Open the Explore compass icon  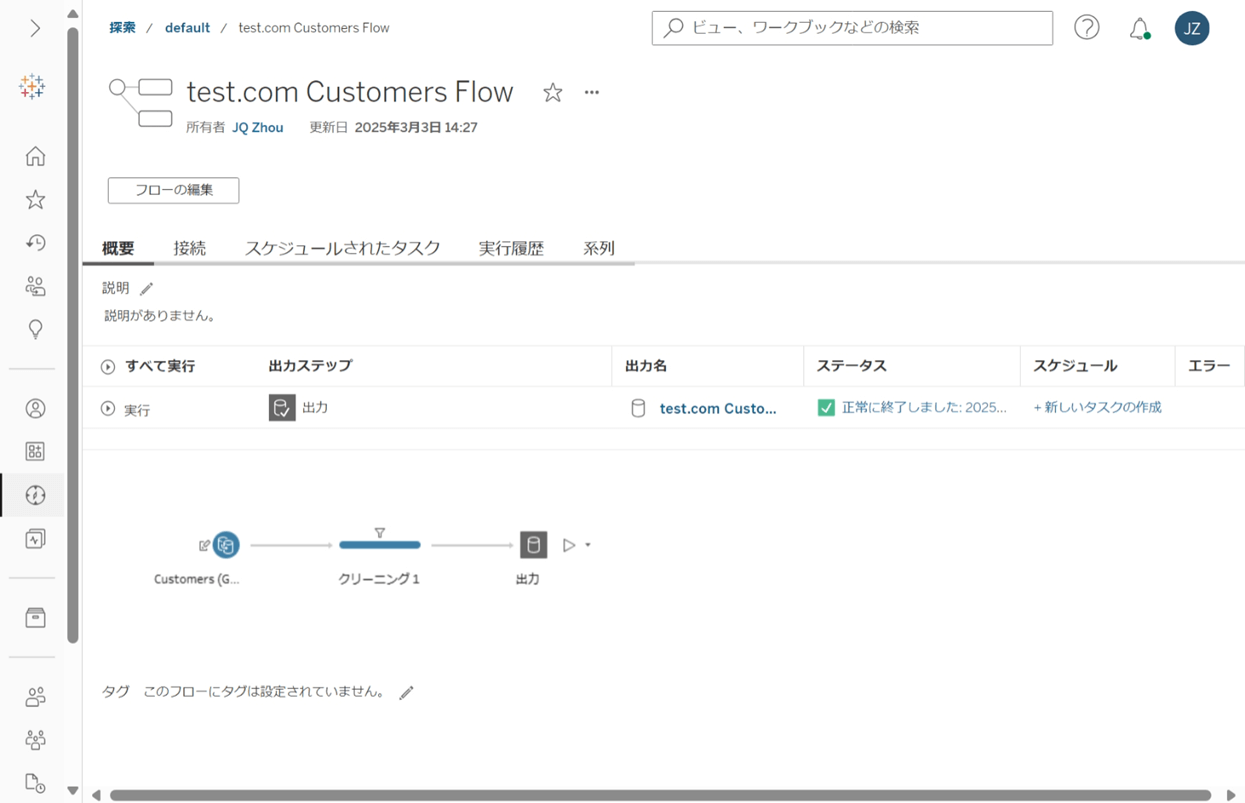point(35,495)
